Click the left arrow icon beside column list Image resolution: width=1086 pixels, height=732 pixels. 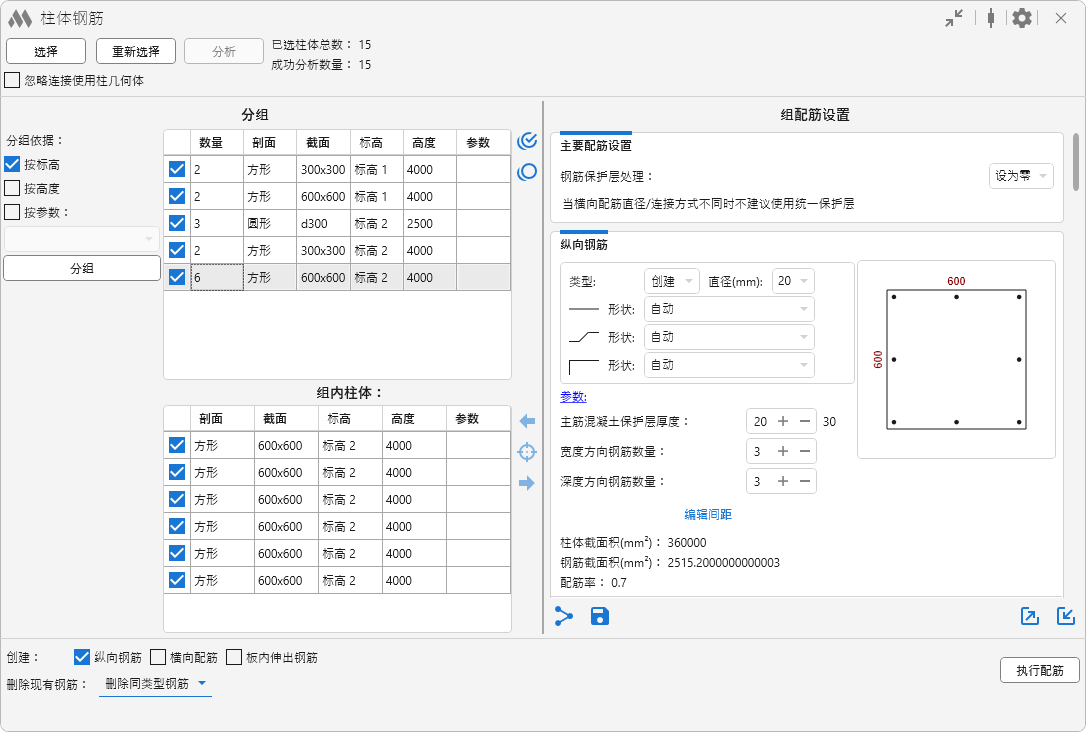[x=527, y=421]
